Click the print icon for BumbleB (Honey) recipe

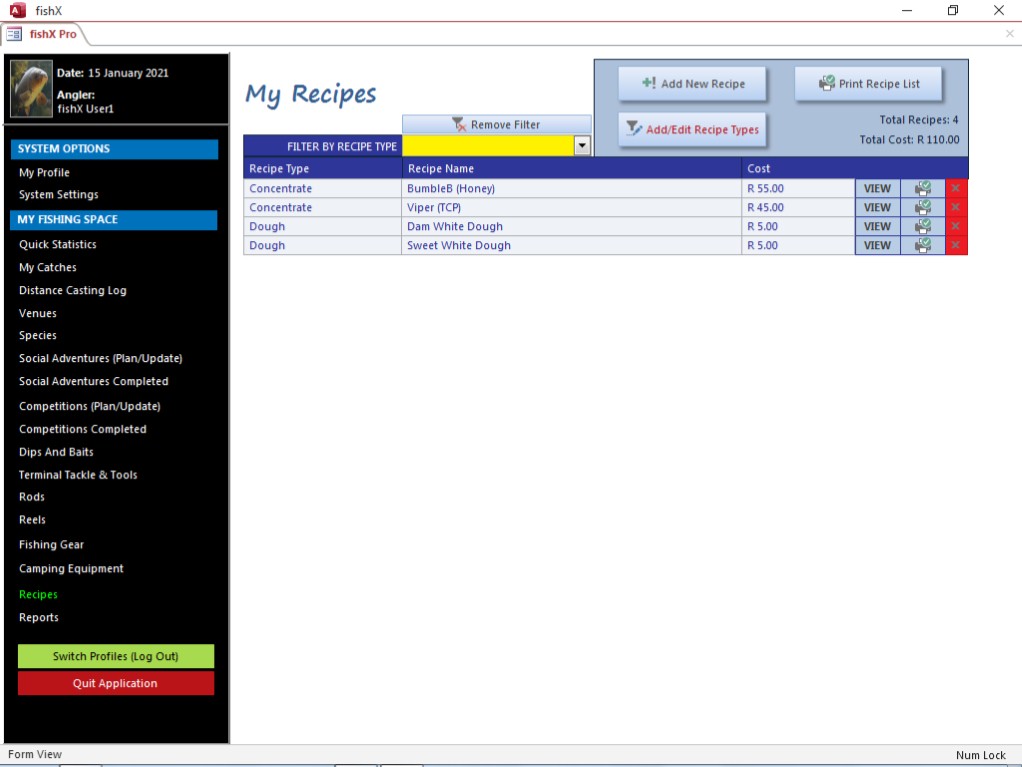coord(922,188)
